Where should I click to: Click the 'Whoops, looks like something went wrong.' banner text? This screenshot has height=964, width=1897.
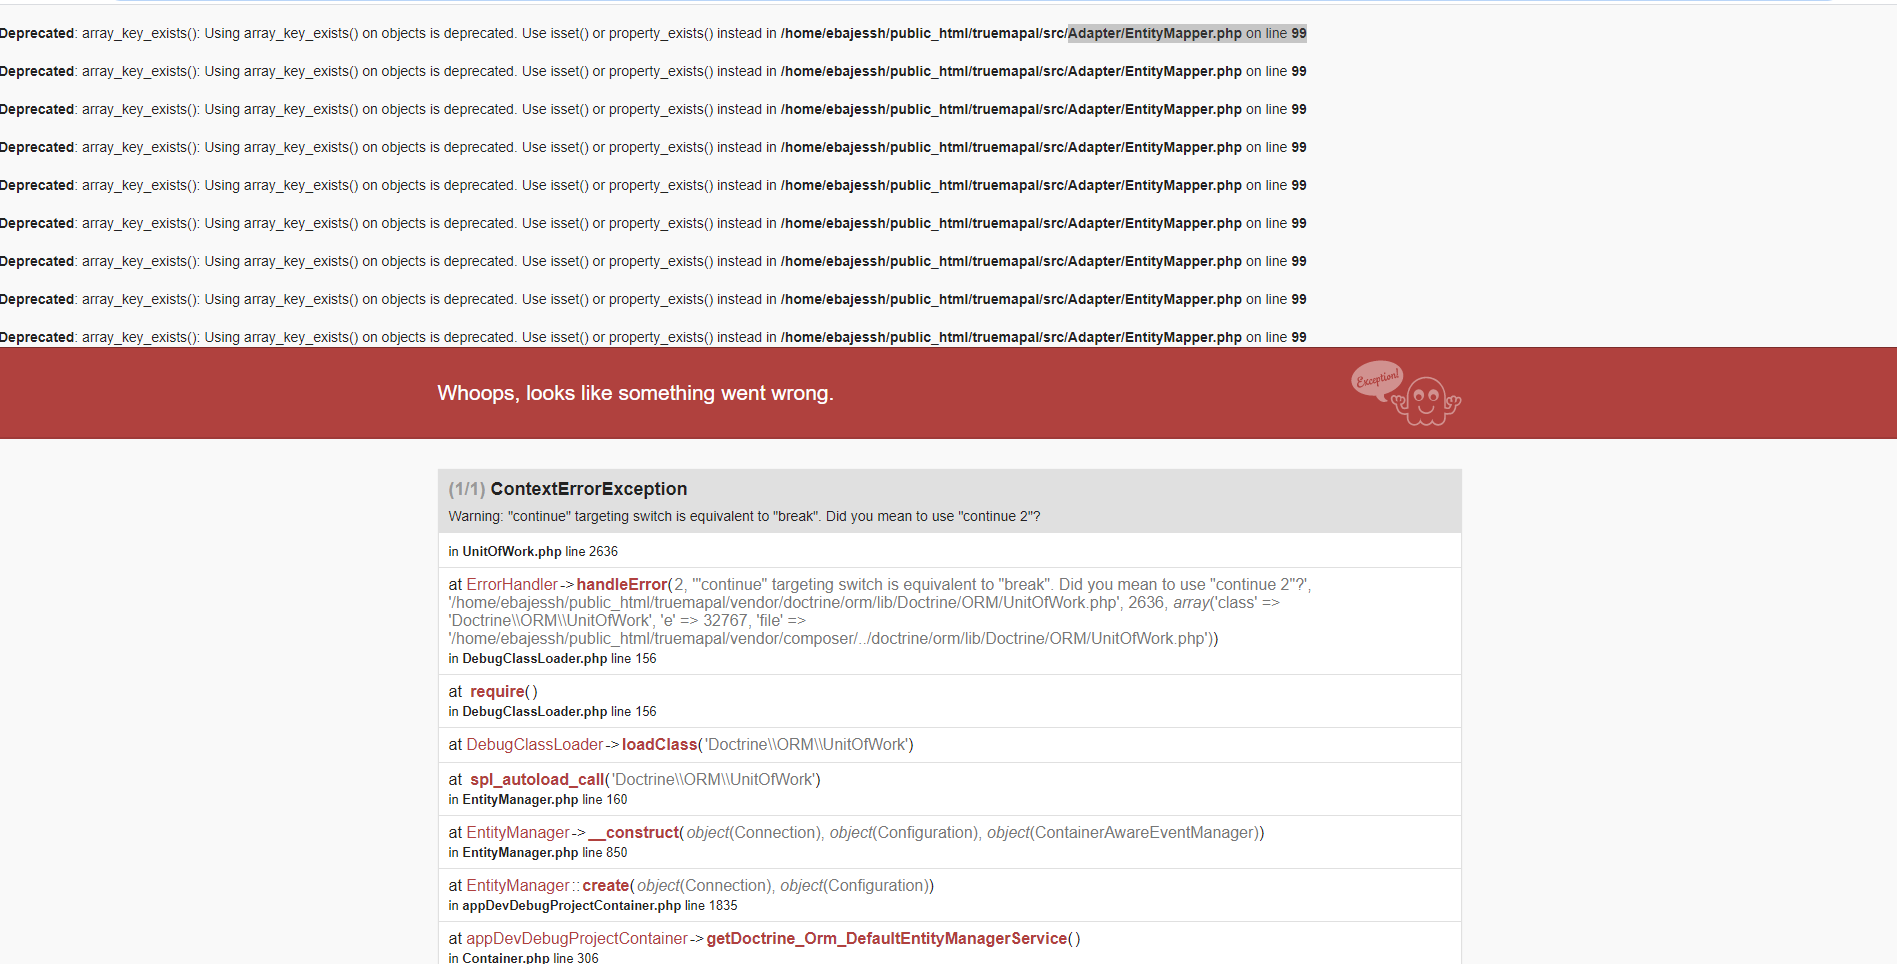coord(635,393)
